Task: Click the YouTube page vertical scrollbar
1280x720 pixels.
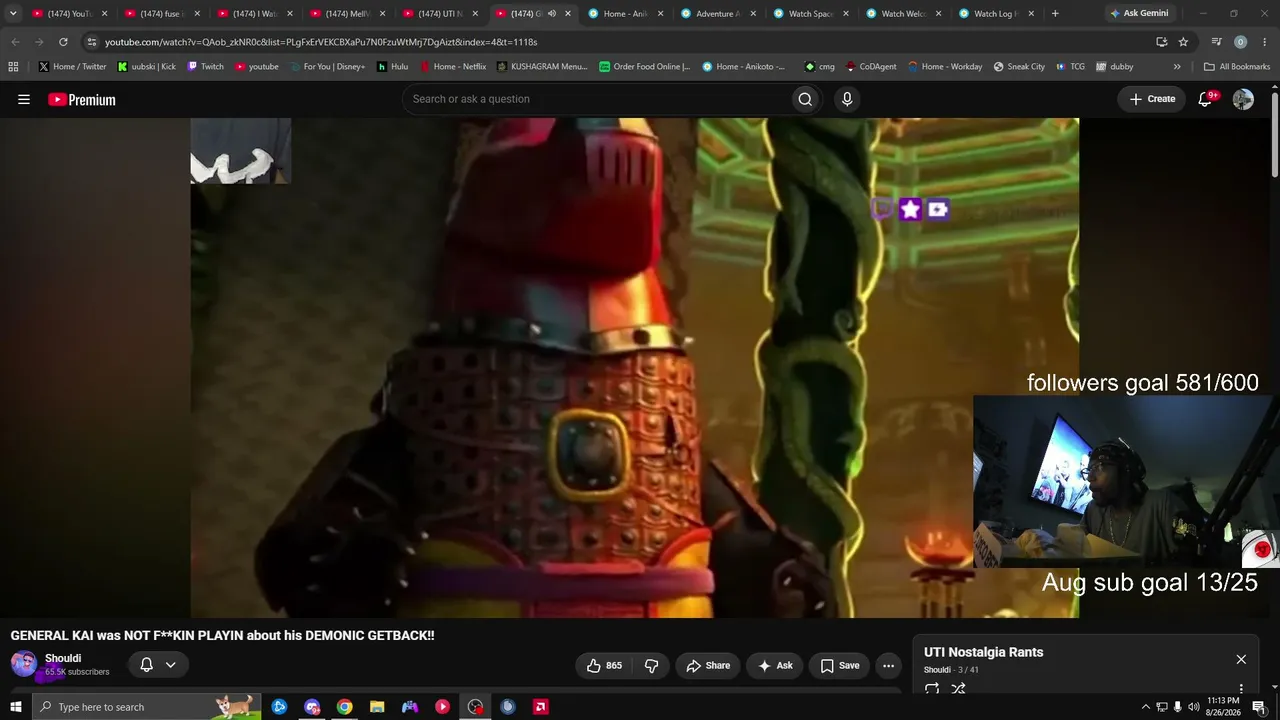Action: tap(1274, 135)
